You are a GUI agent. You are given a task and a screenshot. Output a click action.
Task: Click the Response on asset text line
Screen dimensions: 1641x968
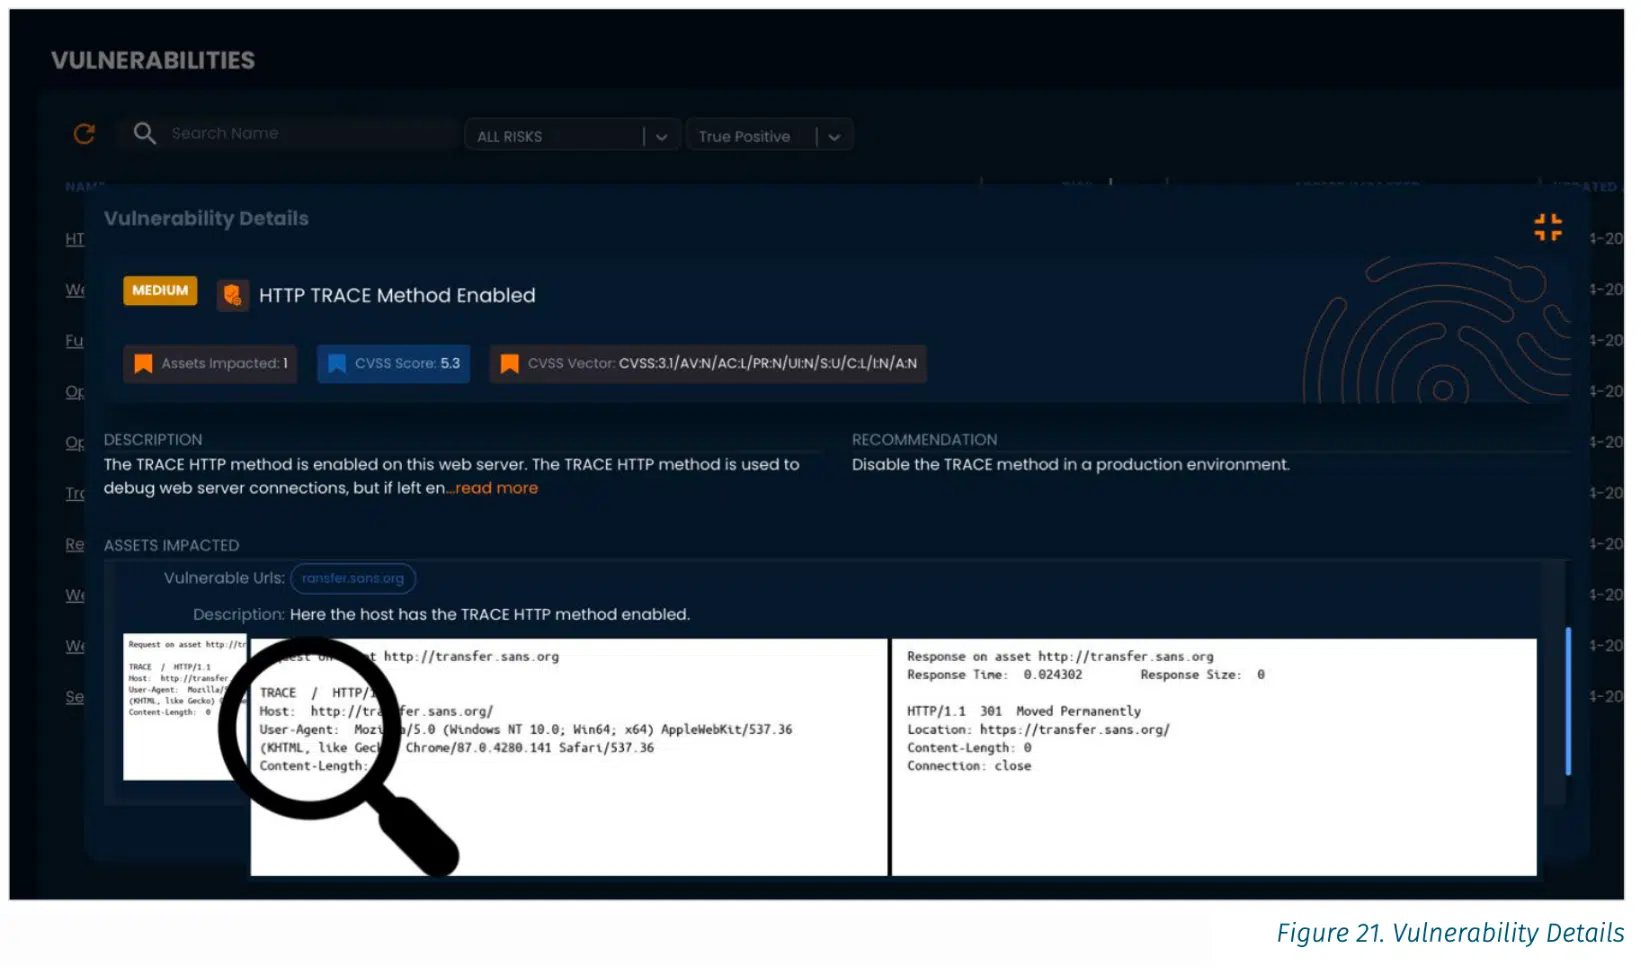coord(1060,656)
